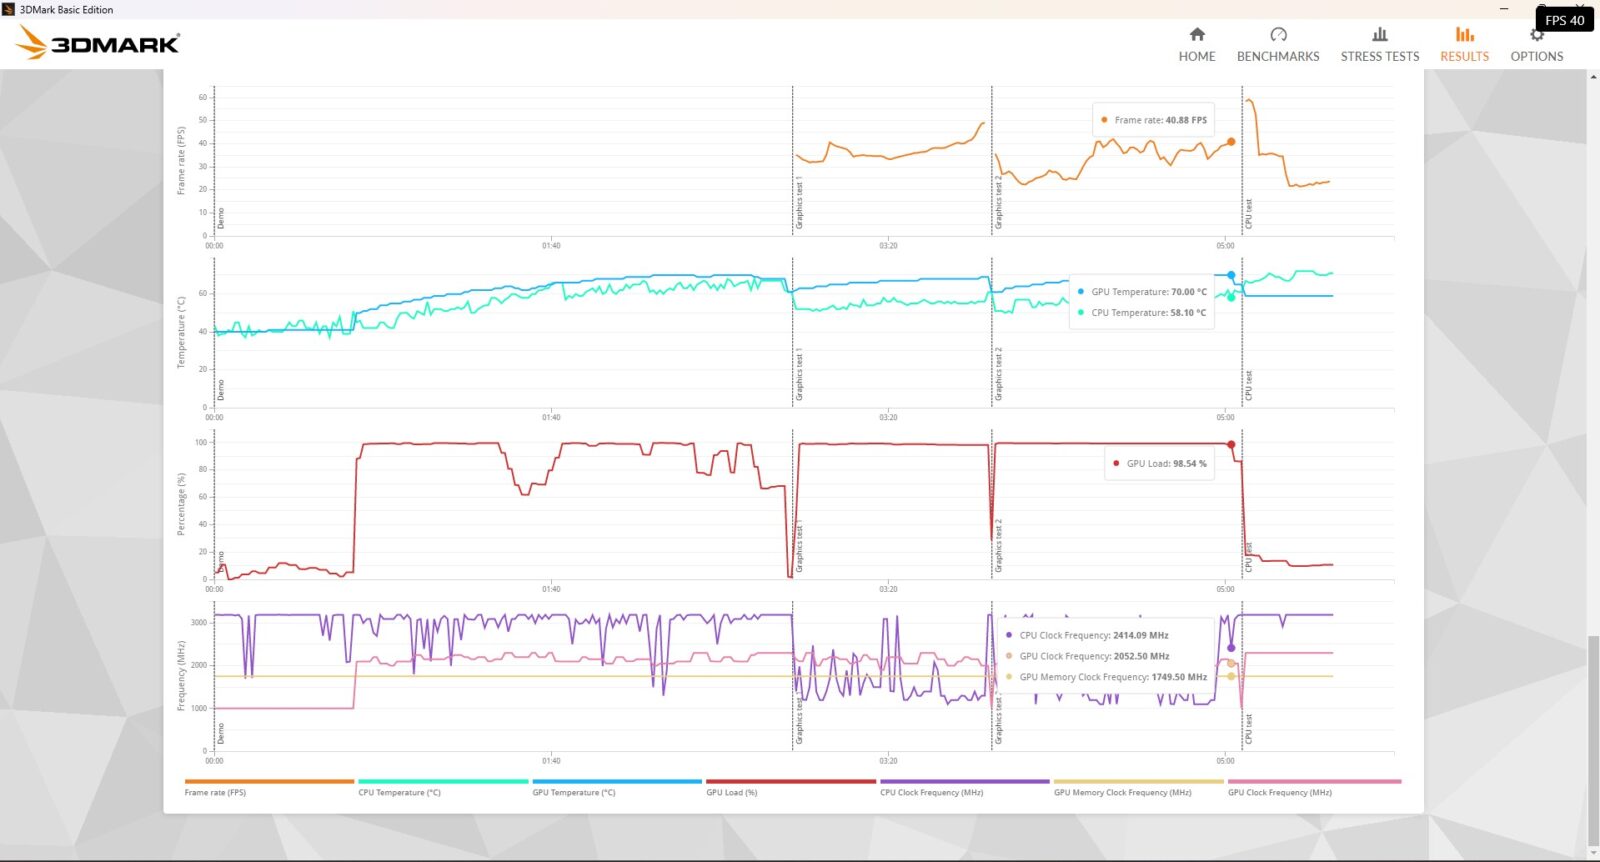Select the orange Results icon

tap(1464, 35)
